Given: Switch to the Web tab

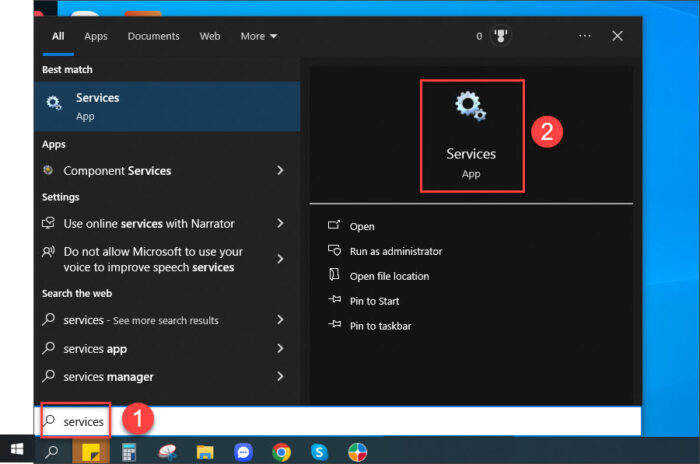Looking at the screenshot, I should (x=210, y=36).
